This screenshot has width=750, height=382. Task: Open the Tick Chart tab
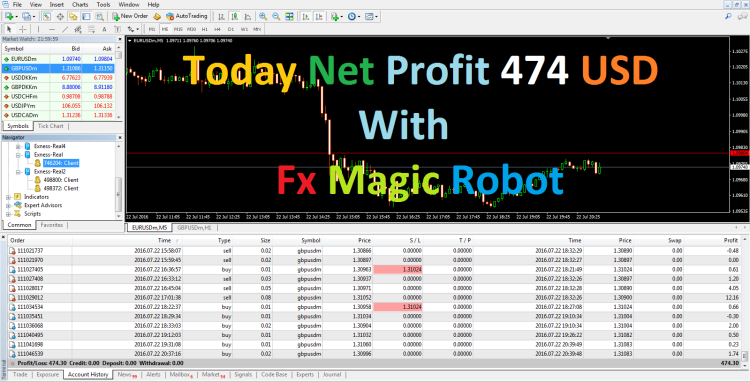point(50,126)
